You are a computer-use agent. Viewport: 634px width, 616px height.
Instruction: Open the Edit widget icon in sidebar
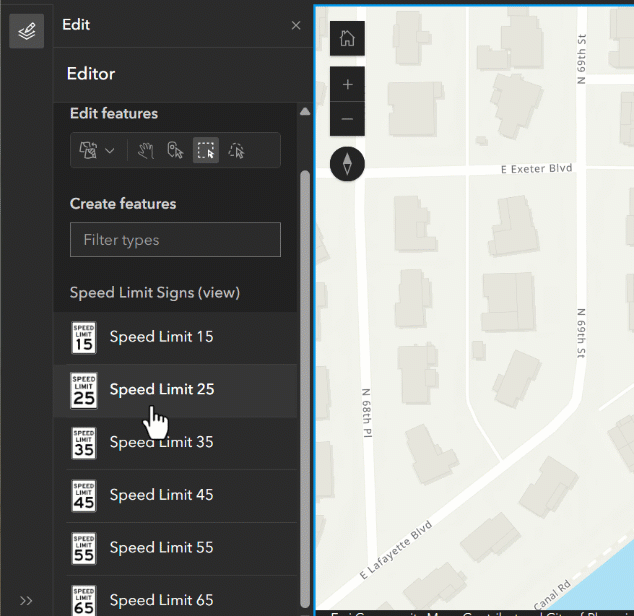[x=27, y=31]
